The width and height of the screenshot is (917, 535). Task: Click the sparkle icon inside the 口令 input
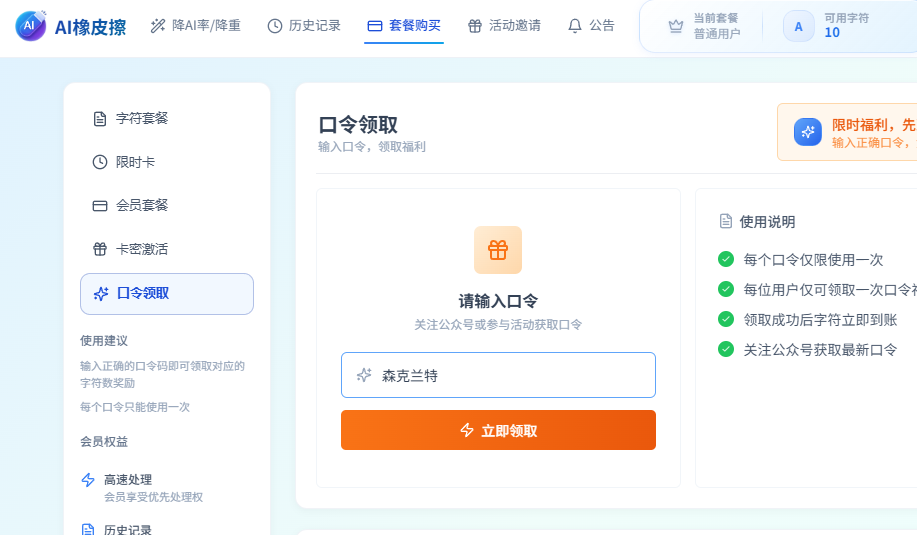[364, 375]
